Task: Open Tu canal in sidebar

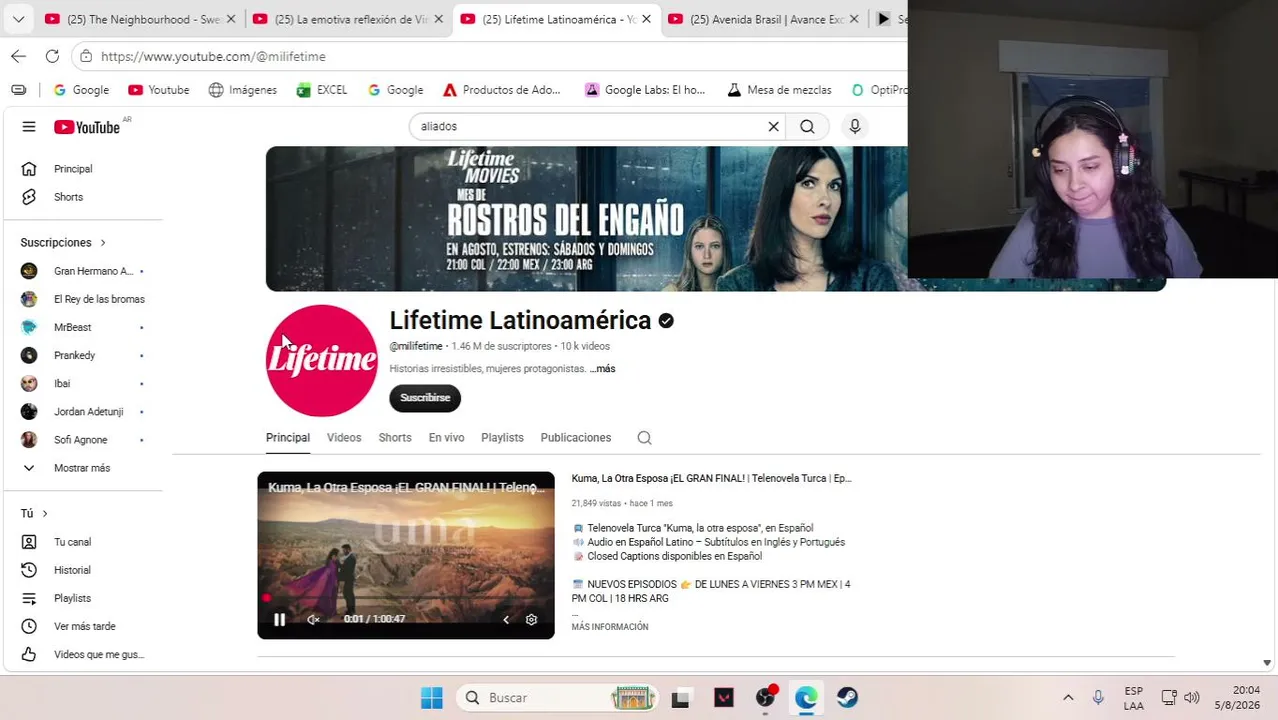Action: [83, 542]
